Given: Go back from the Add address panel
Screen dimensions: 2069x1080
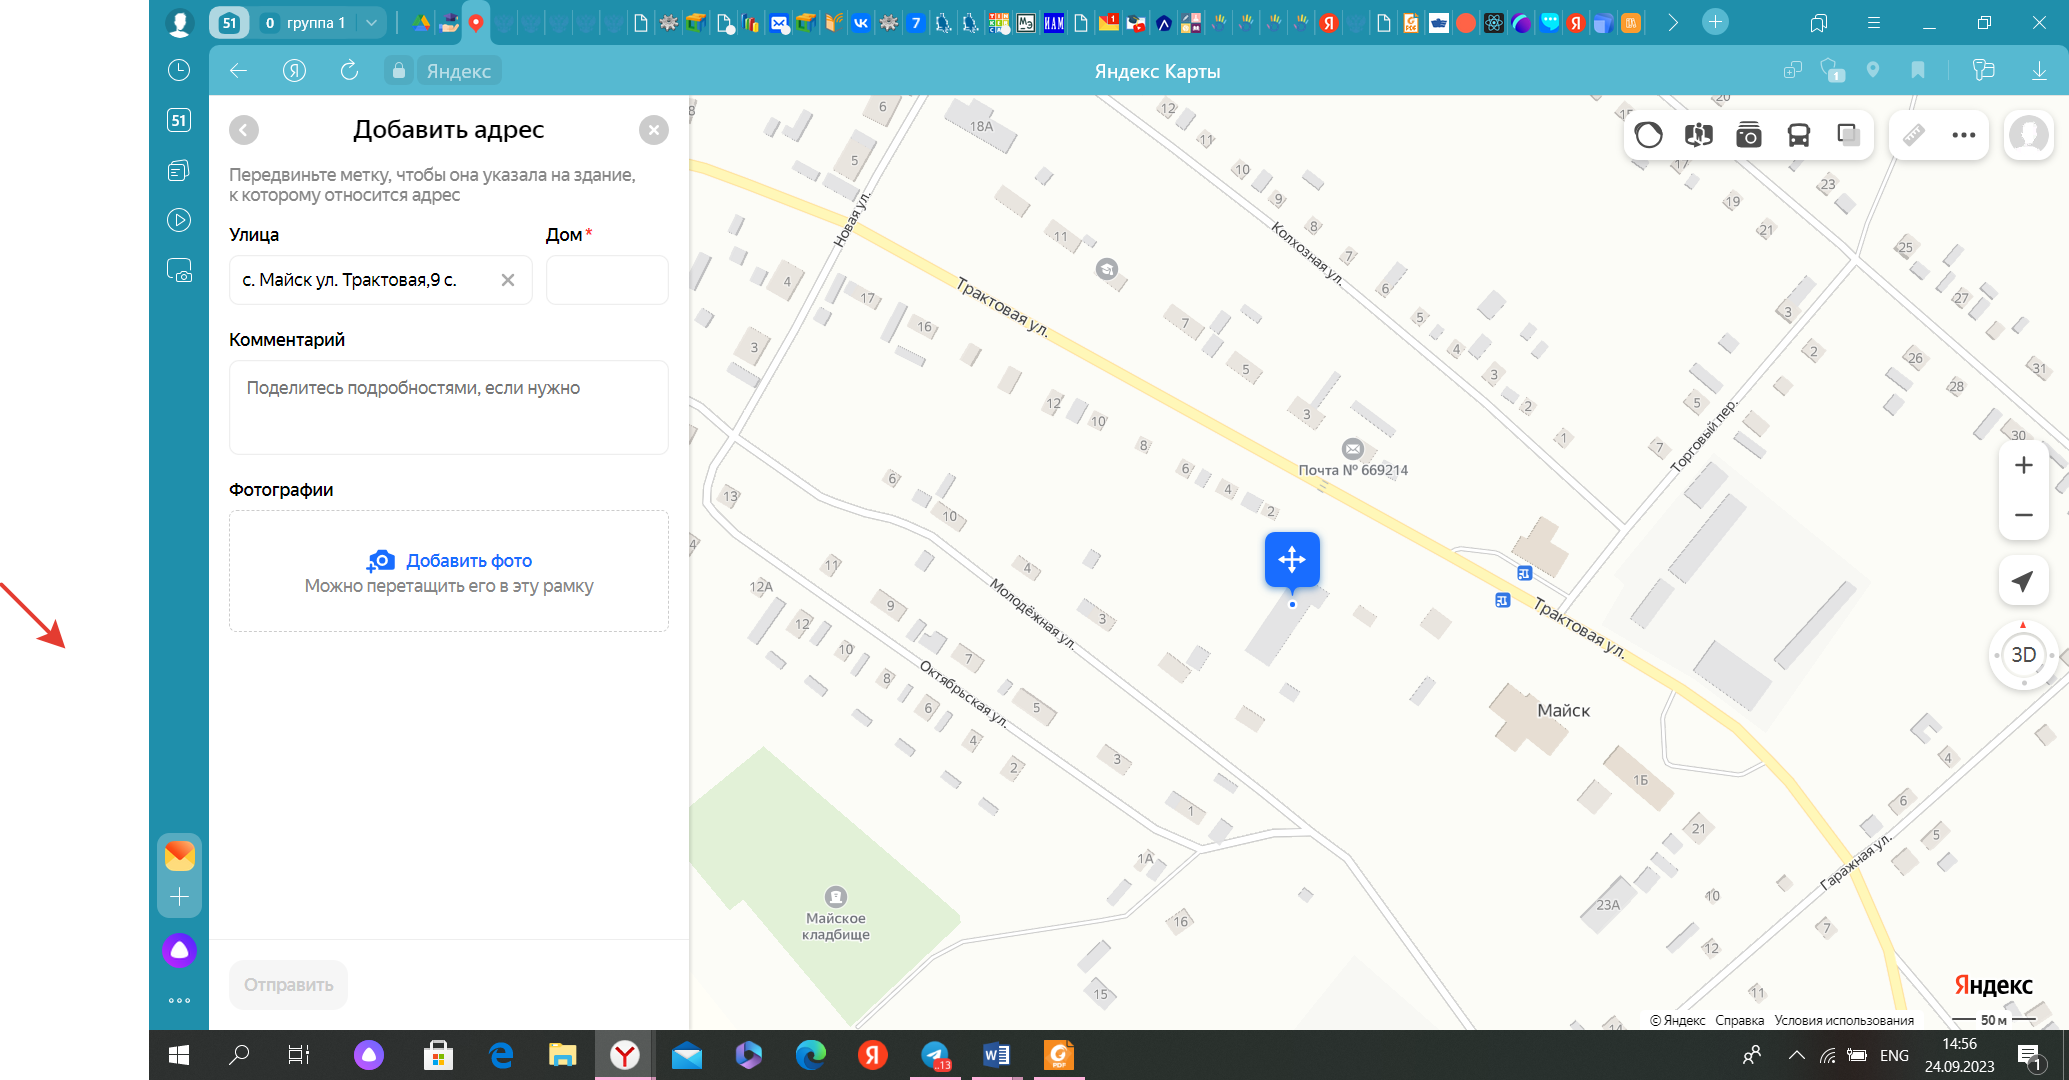Looking at the screenshot, I should click(x=244, y=130).
